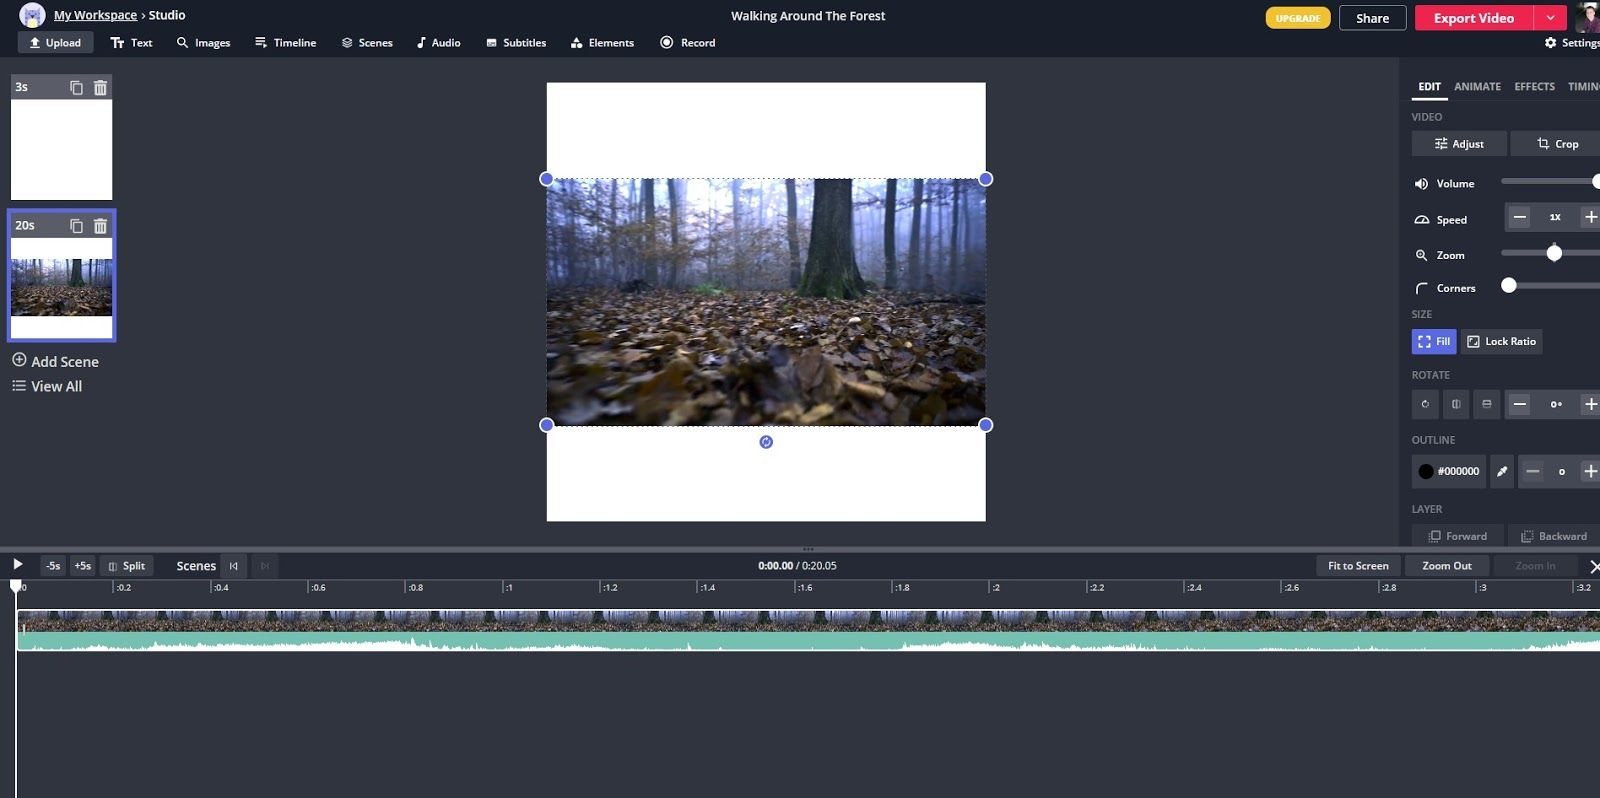Viewport: 1600px width, 798px height.
Task: Flip the video horizontally
Action: click(1456, 404)
